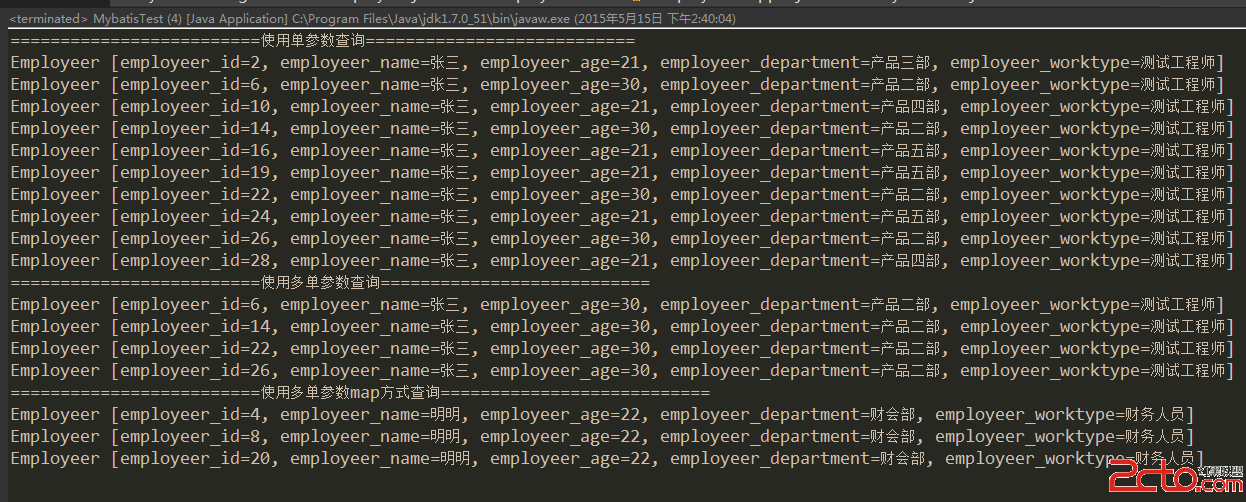Click the output row with employeer_id=16
Image resolution: width=1246 pixels, height=502 pixels.
pos(622,151)
